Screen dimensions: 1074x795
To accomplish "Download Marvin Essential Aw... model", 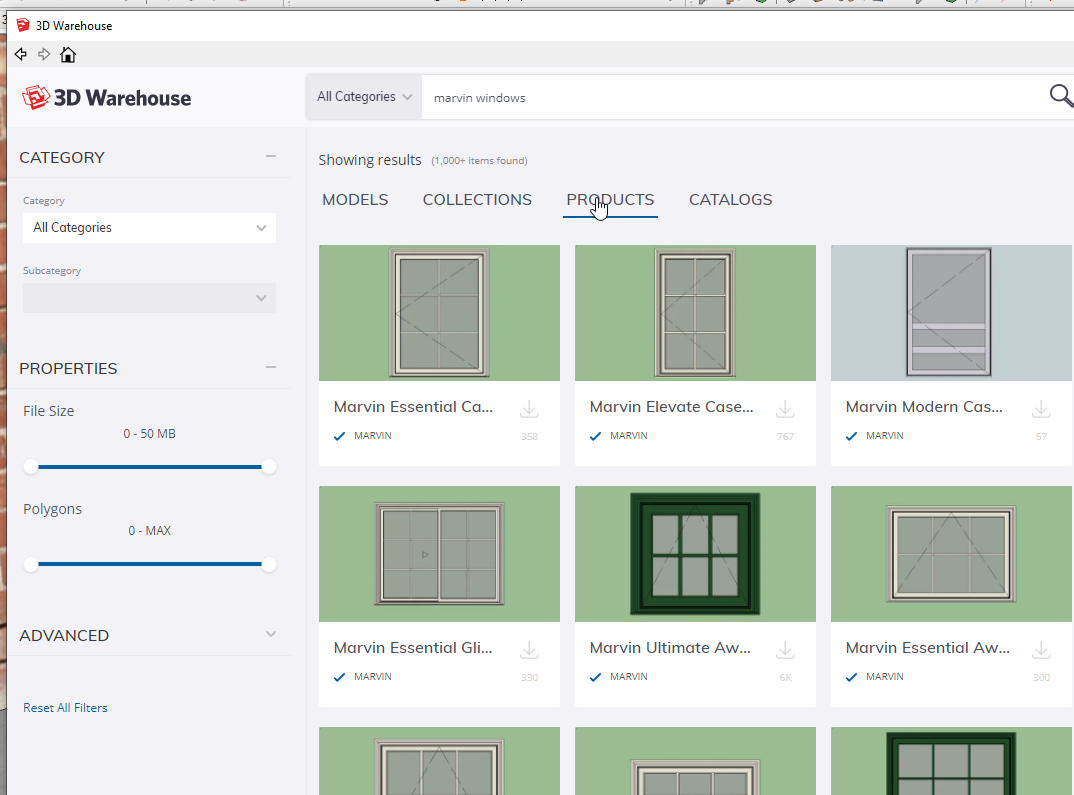I will point(1041,650).
